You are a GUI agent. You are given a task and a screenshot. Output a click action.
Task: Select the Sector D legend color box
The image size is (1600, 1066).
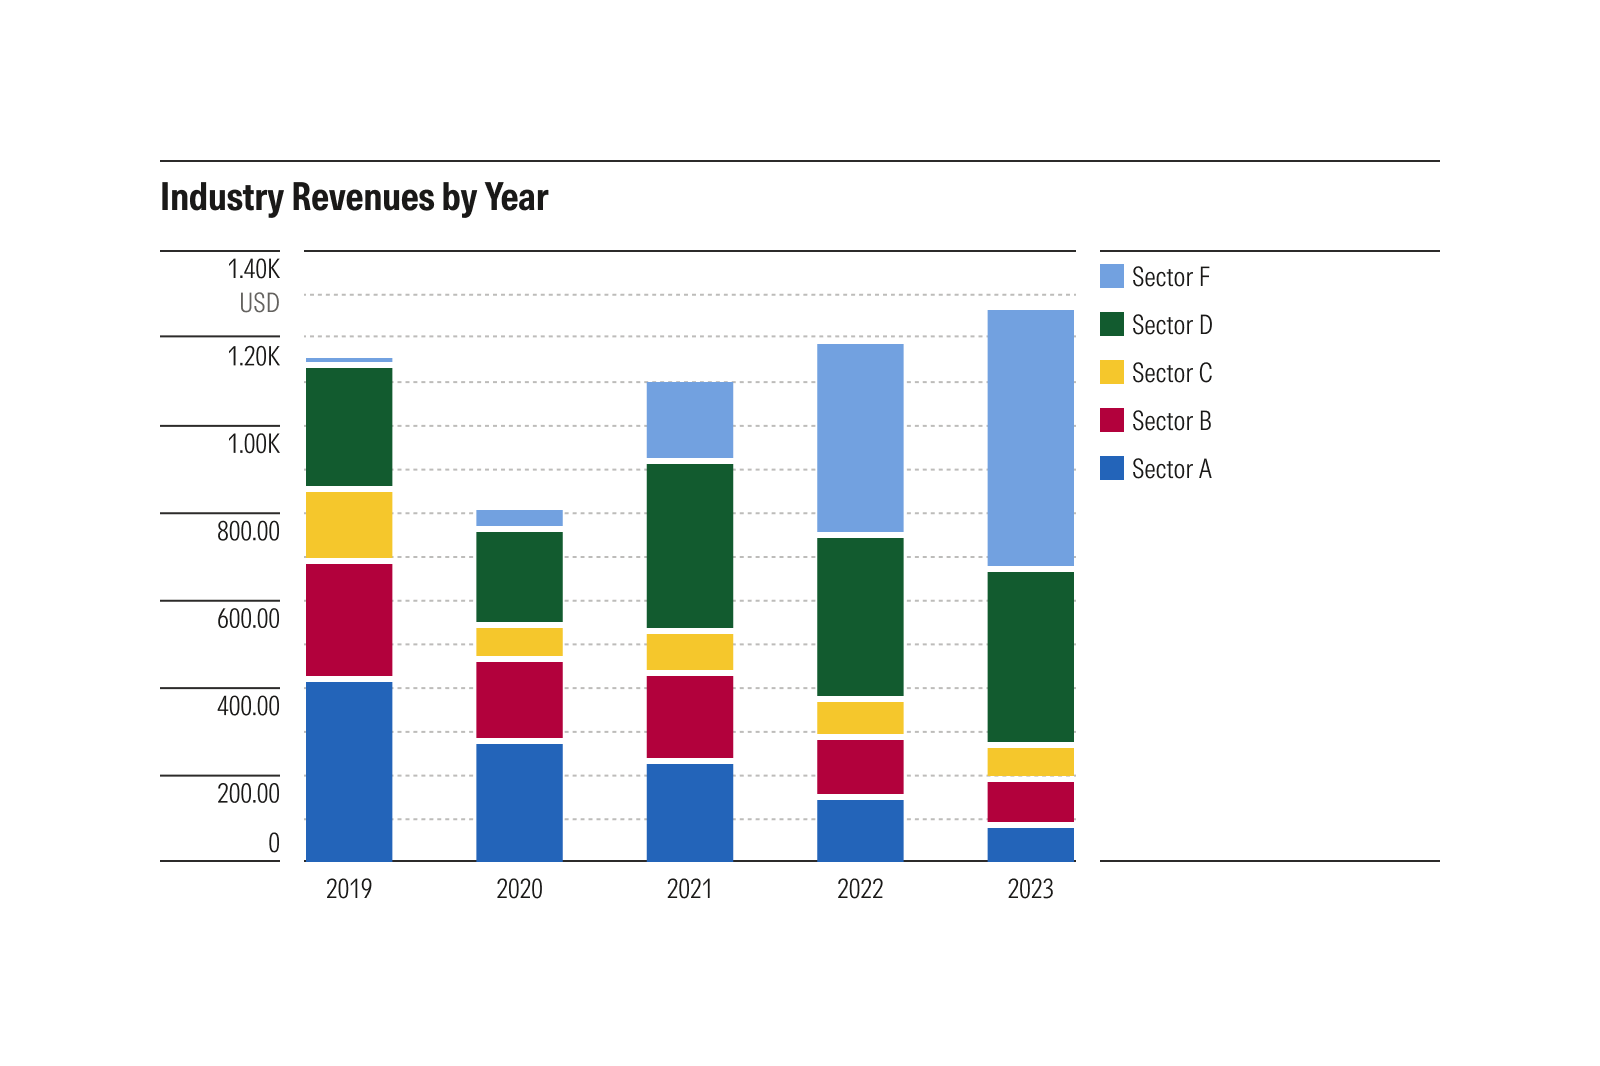tap(1113, 325)
